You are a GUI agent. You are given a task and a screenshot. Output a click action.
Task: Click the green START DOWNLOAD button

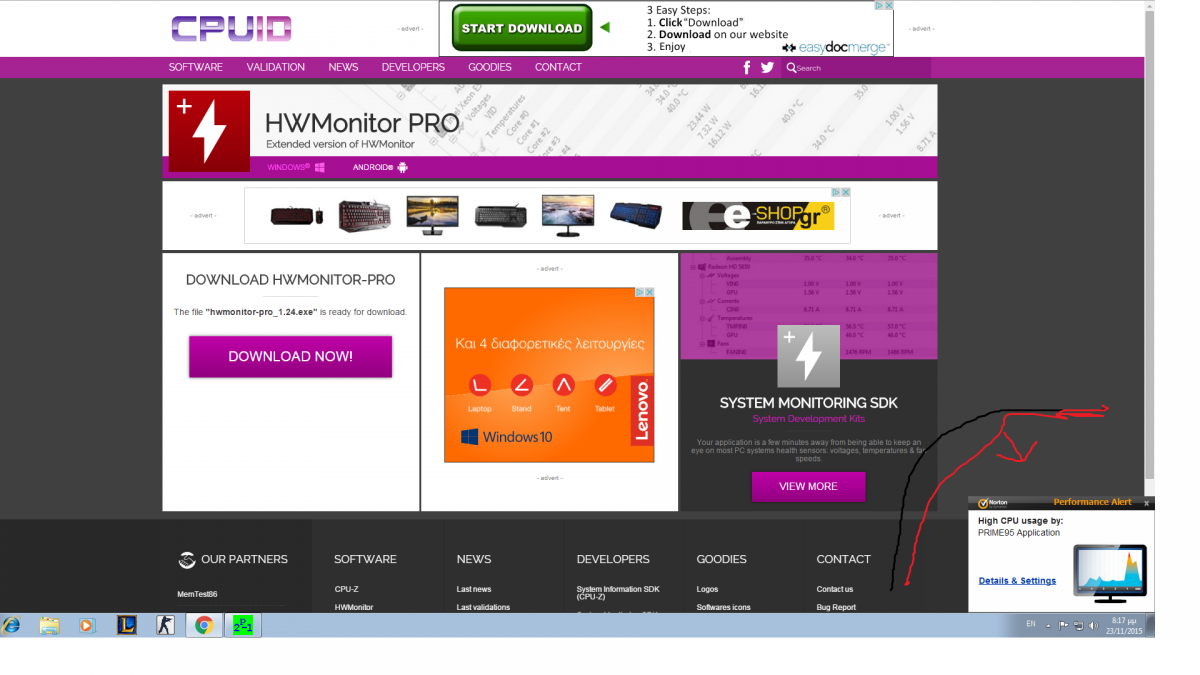click(x=522, y=28)
